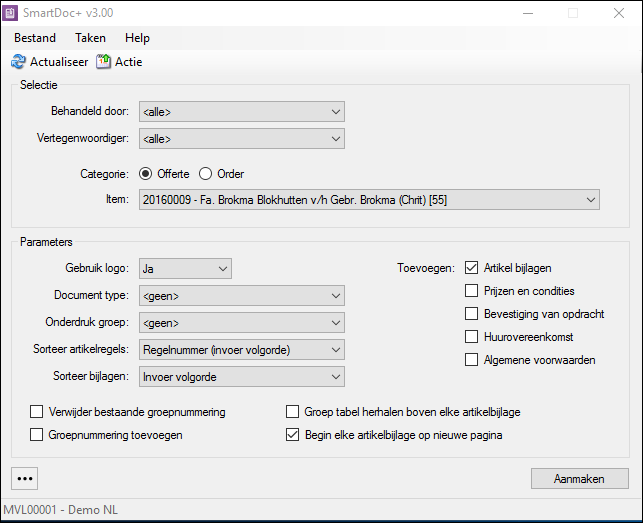
Task: Click the SmartDoc+ app icon in the title bar
Action: click(10, 13)
